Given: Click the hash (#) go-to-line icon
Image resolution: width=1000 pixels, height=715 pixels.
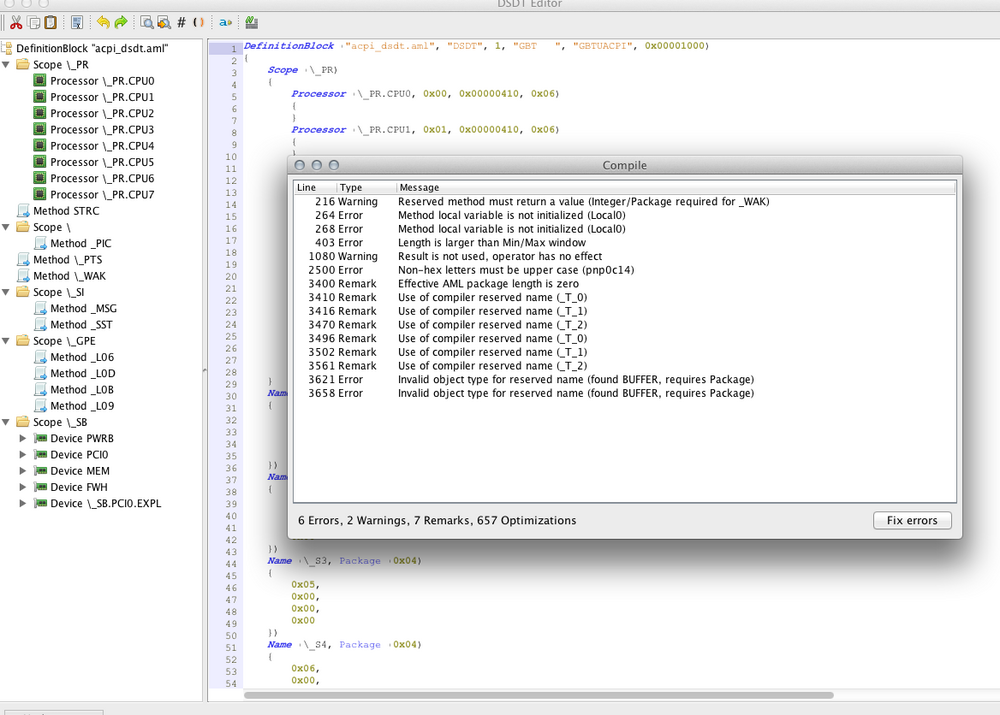Looking at the screenshot, I should point(181,22).
